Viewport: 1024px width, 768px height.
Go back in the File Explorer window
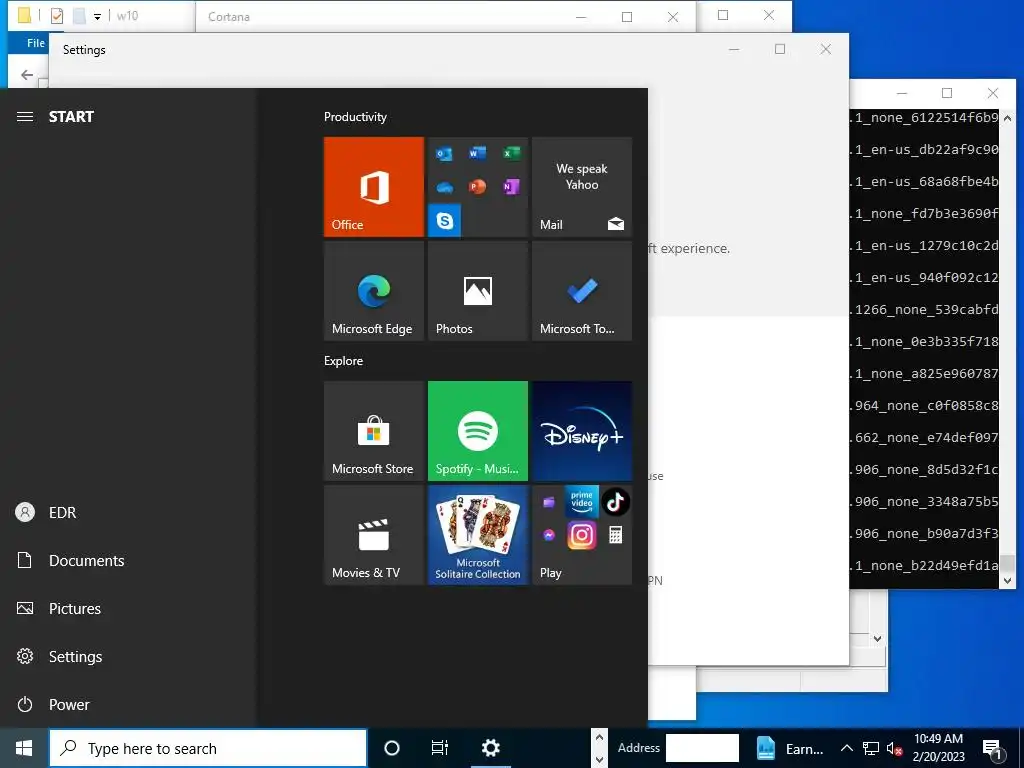pos(27,74)
